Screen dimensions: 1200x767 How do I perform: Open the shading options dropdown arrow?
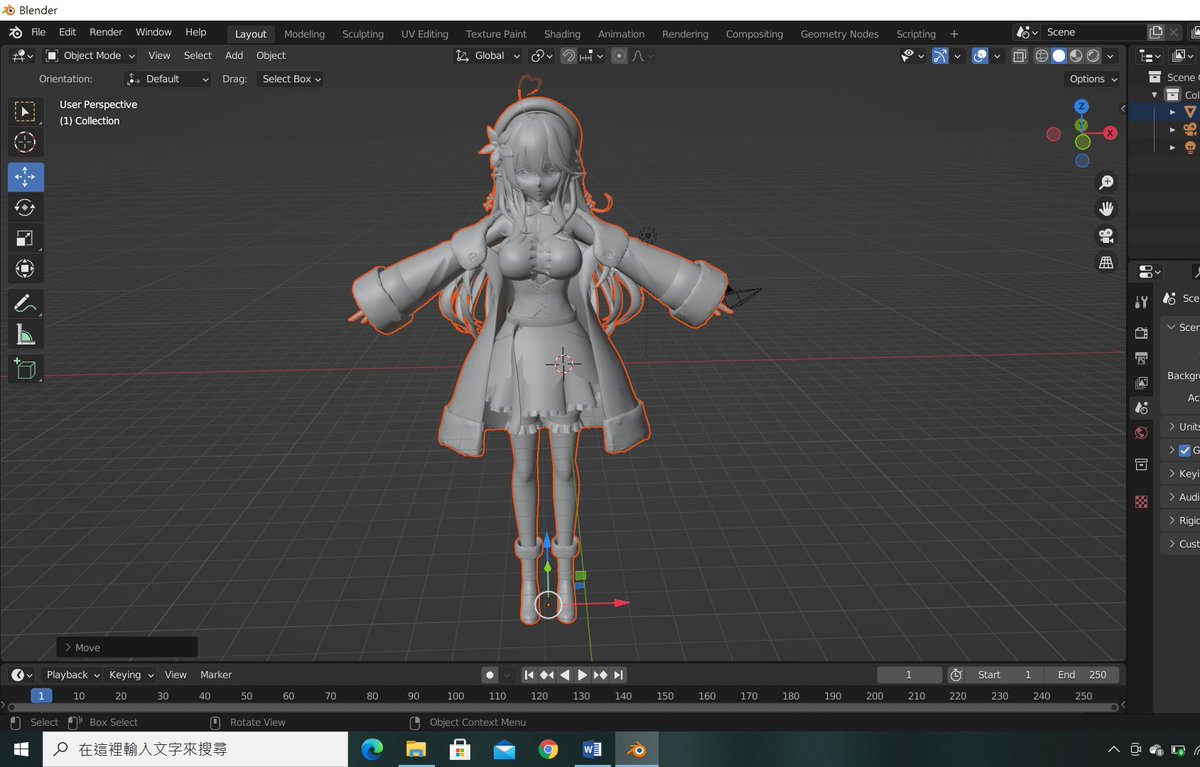click(1112, 56)
